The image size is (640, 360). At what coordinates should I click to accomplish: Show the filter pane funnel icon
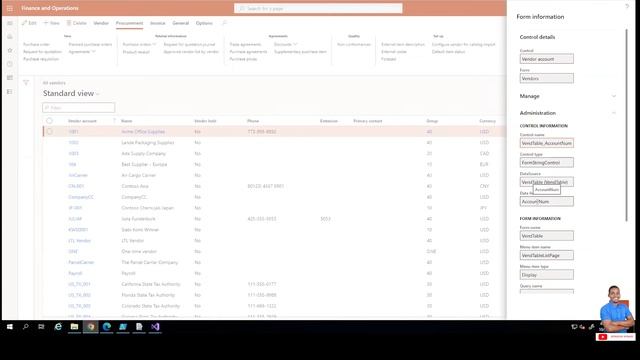[x=26, y=83]
